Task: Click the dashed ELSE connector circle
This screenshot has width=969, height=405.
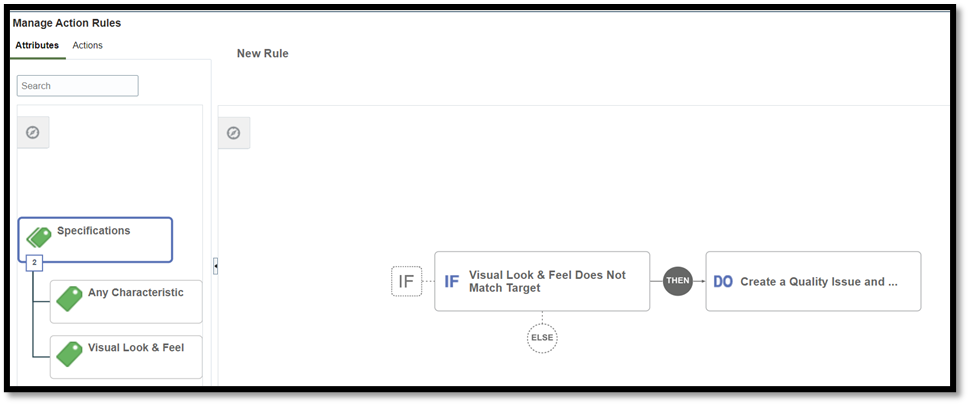Action: tap(542, 338)
